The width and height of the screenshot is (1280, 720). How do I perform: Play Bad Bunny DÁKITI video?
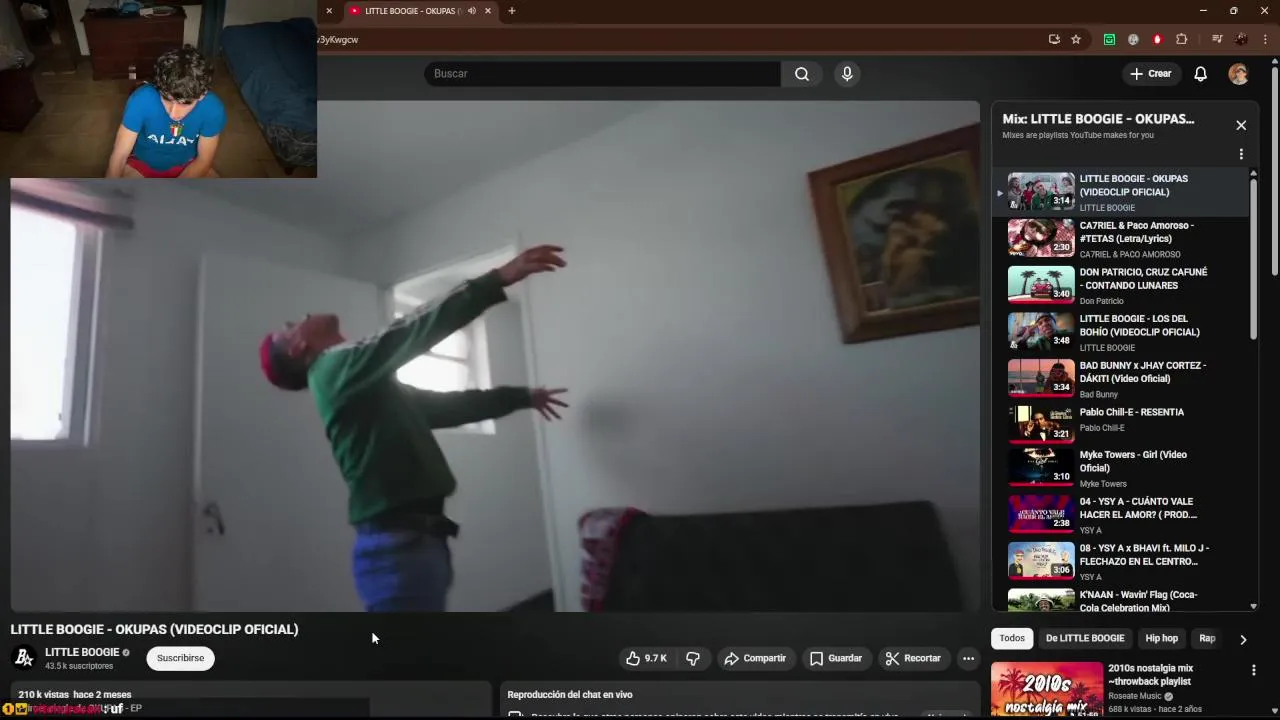coord(1120,379)
